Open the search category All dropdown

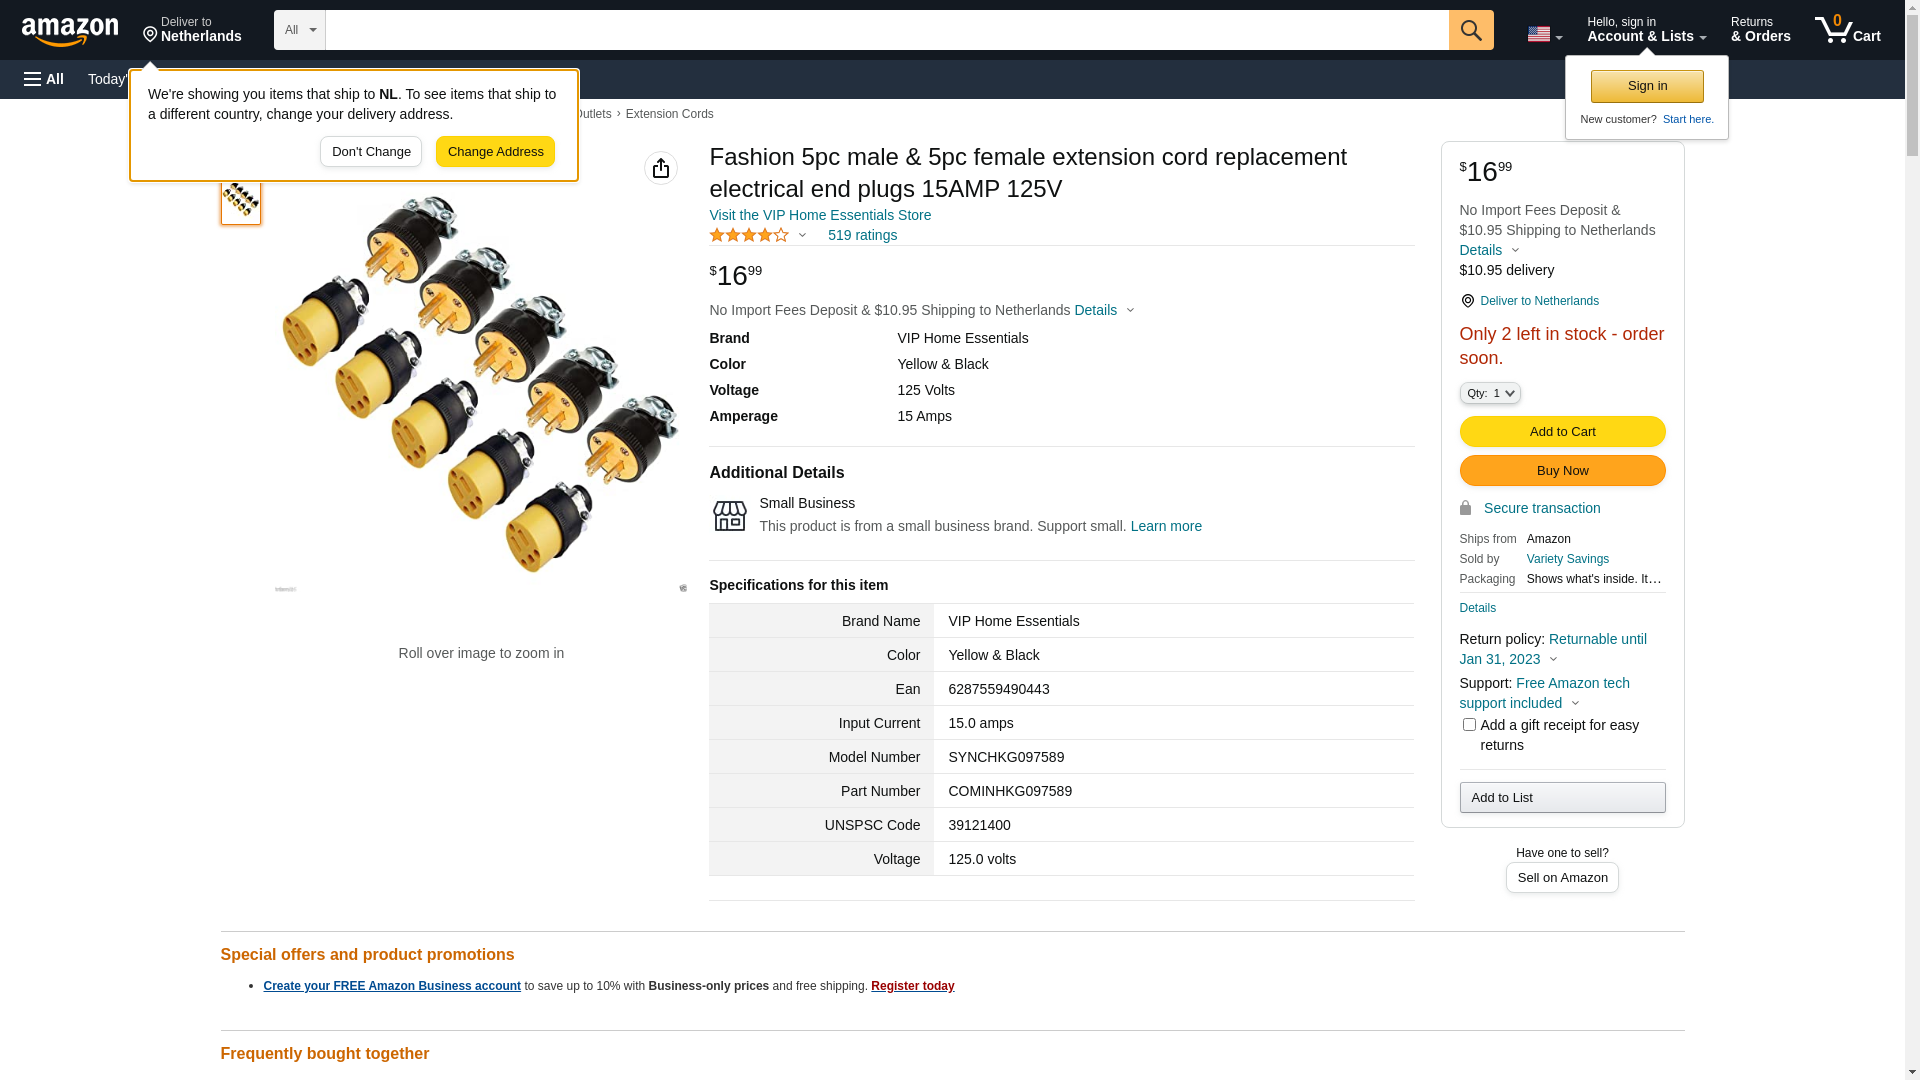pos(300,30)
